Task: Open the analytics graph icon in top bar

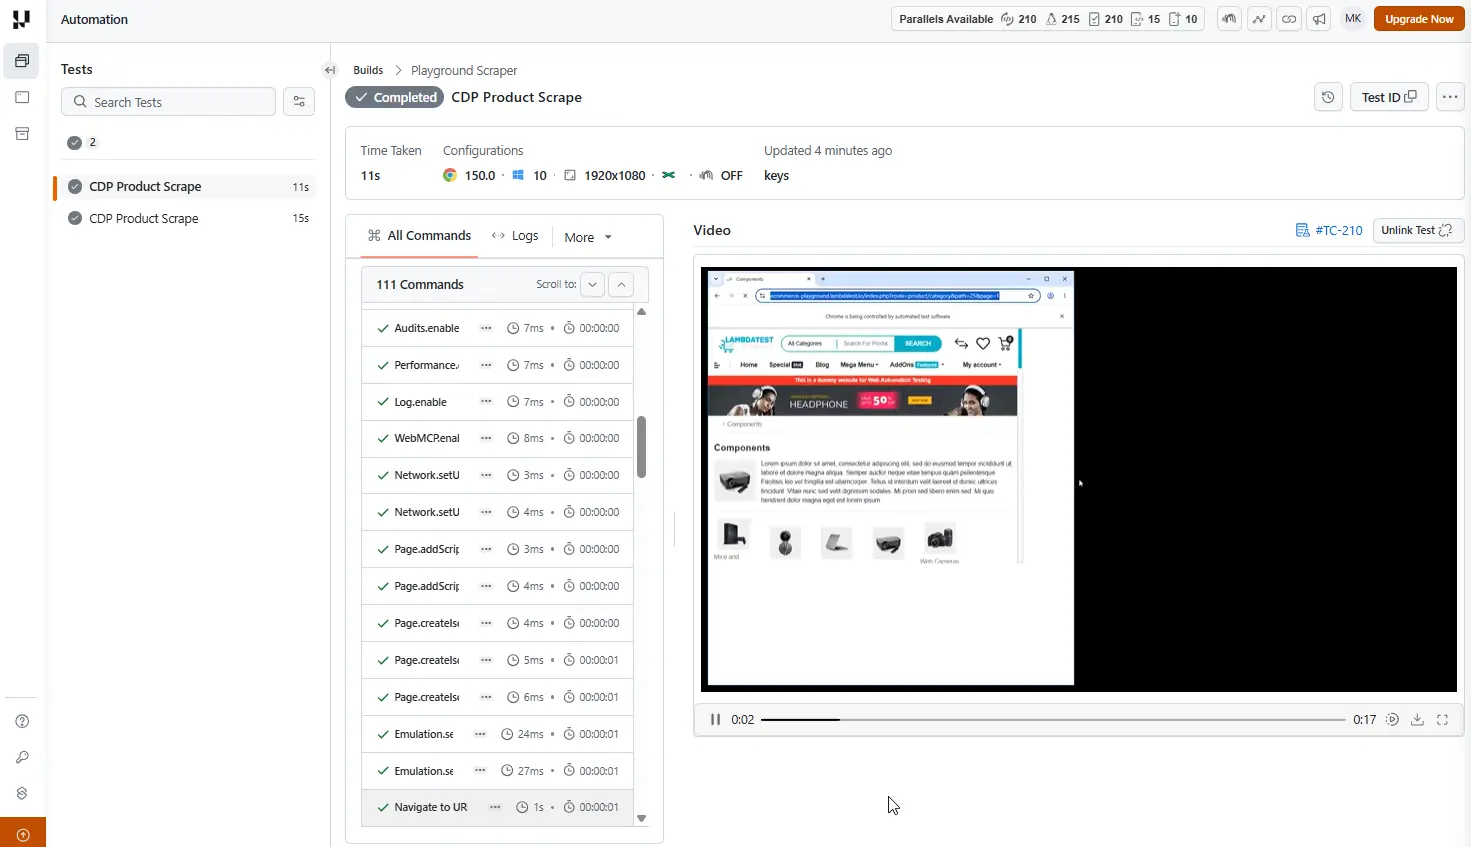Action: point(1259,19)
